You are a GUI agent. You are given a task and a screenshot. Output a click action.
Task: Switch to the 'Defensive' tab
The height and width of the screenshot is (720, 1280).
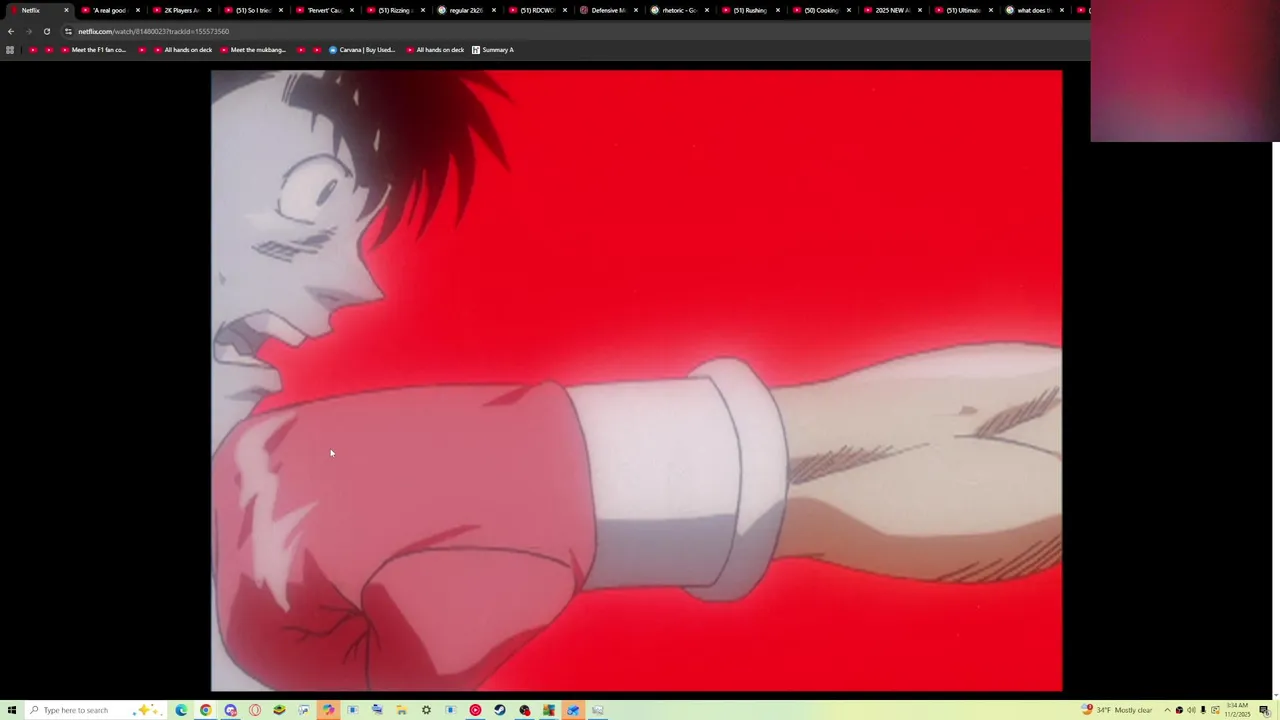607,10
